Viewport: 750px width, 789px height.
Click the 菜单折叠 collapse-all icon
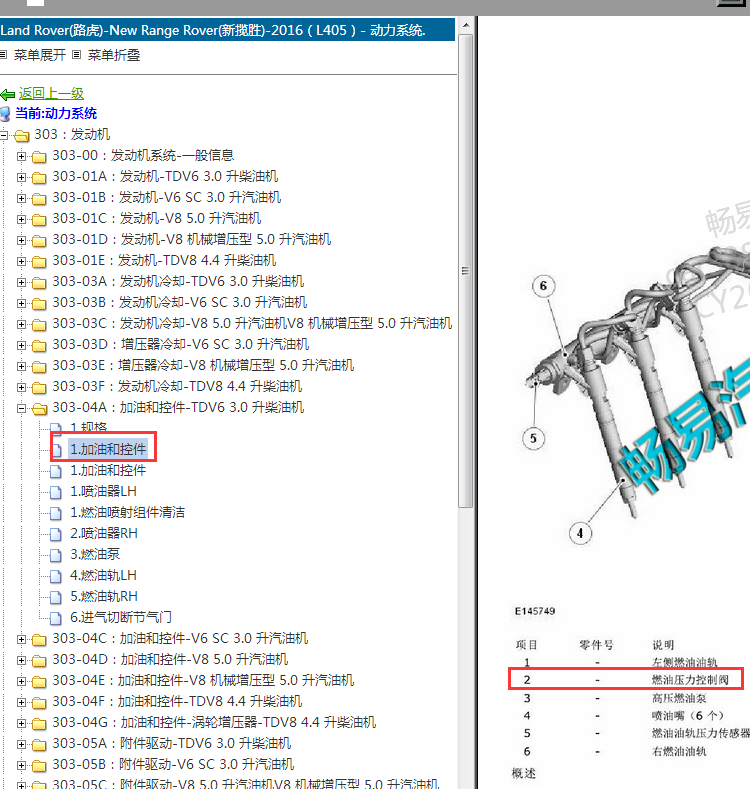[x=77, y=54]
